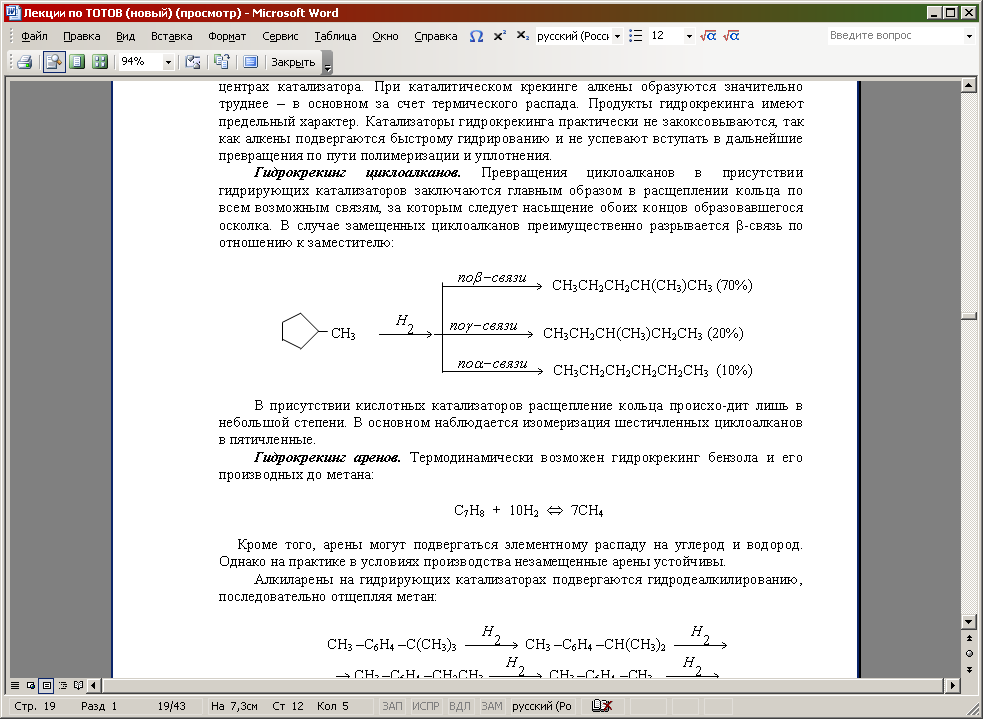
Task: Switch to Print Layout view icon
Action: click(x=46, y=685)
